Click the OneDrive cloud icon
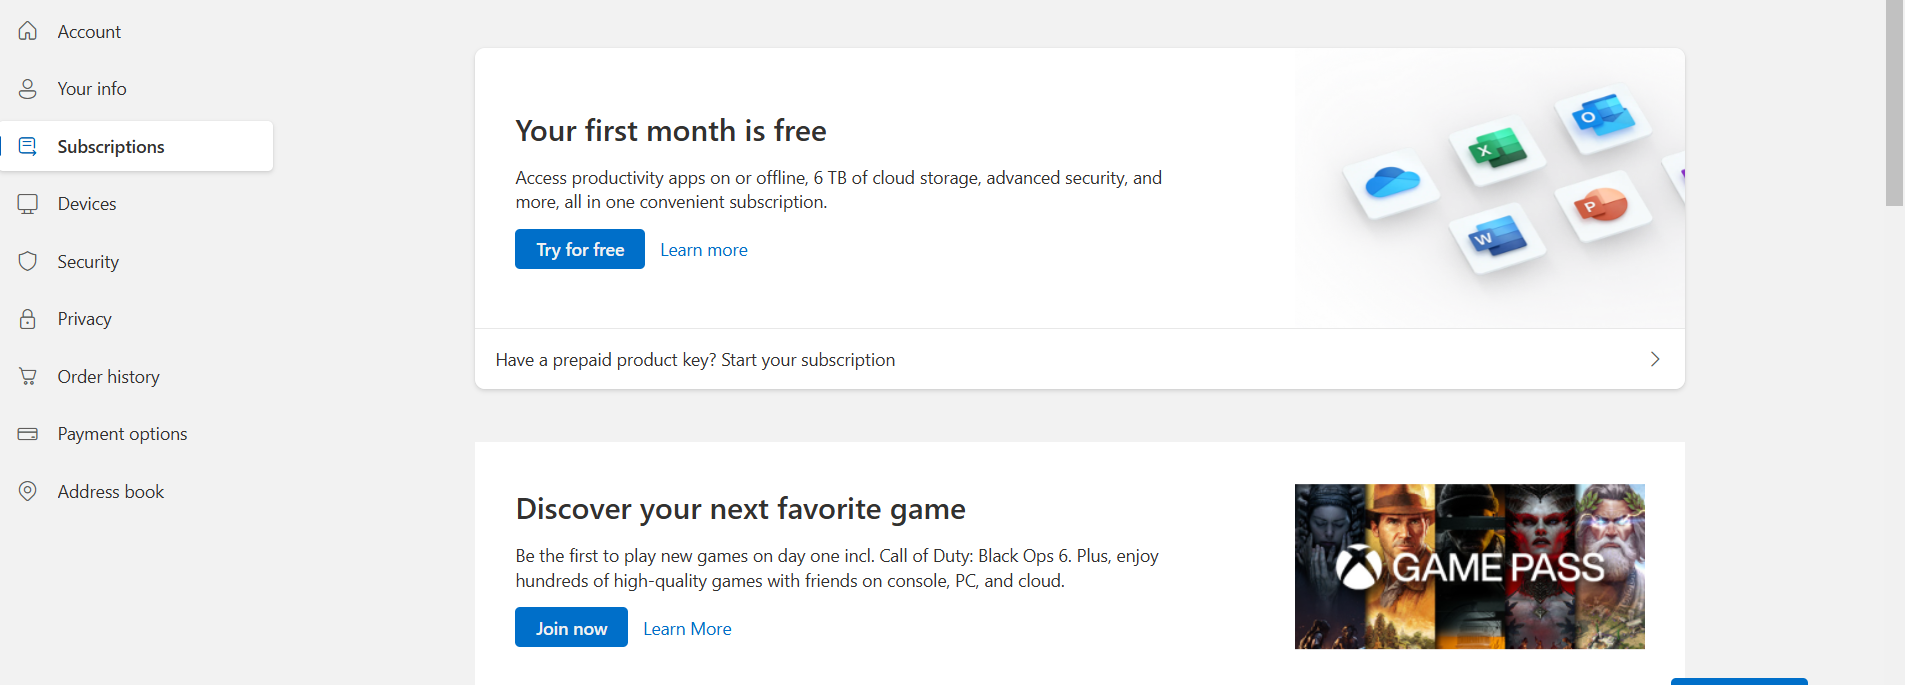This screenshot has height=685, width=1905. (x=1392, y=183)
